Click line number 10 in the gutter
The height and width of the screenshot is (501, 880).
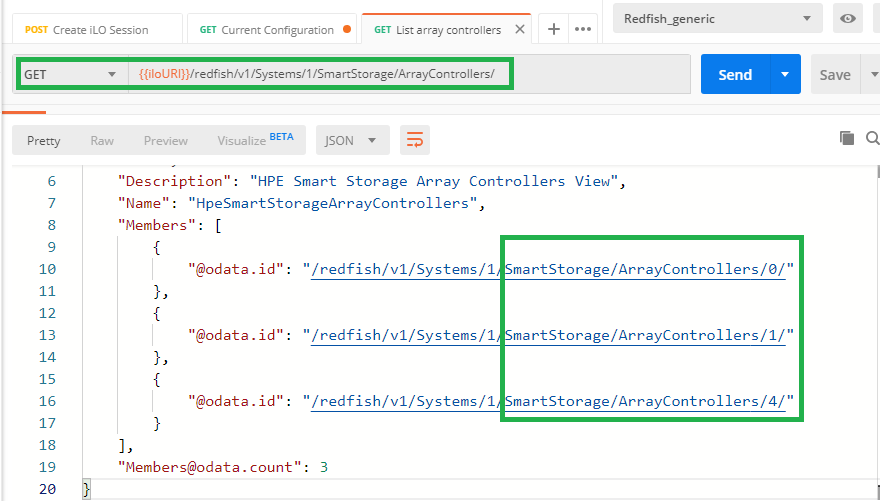tap(47, 269)
